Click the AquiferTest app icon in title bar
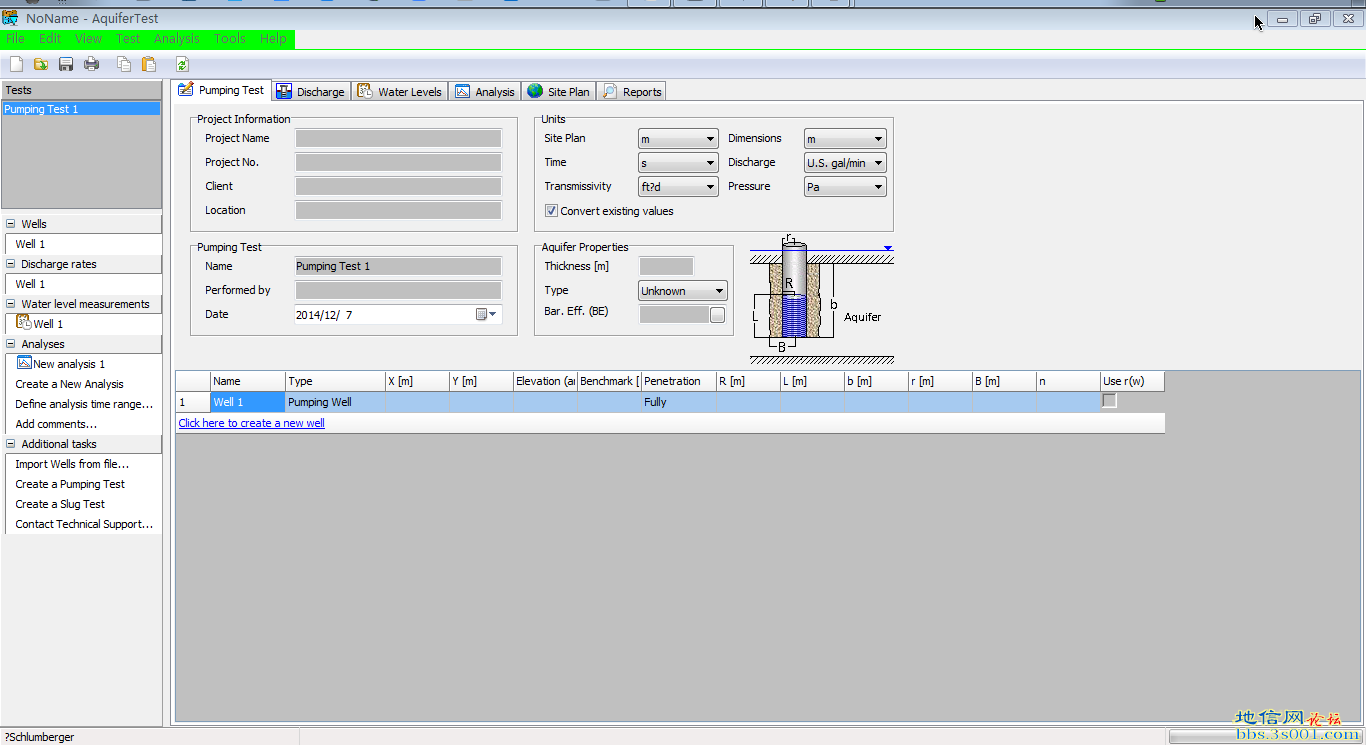Viewport: 1366px width, 746px height. [x=10, y=18]
